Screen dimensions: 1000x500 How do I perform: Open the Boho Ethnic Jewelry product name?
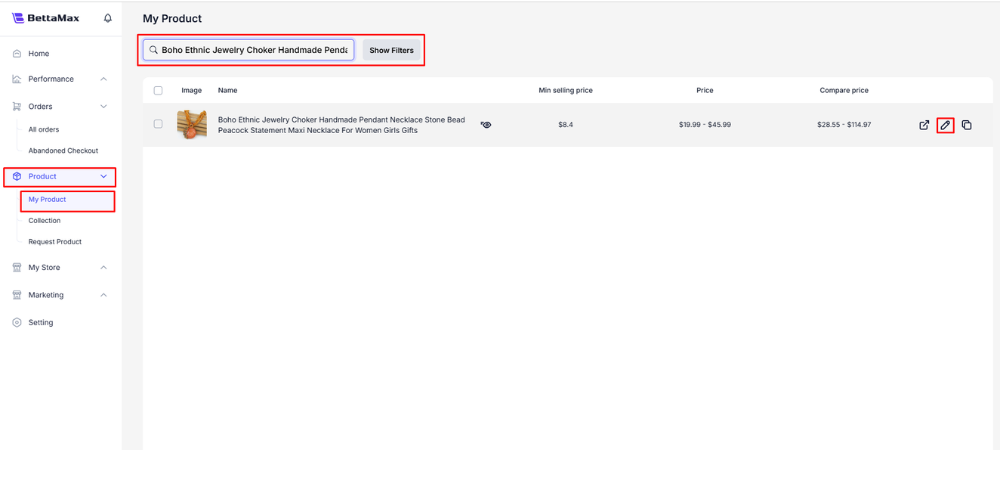[x=341, y=125]
